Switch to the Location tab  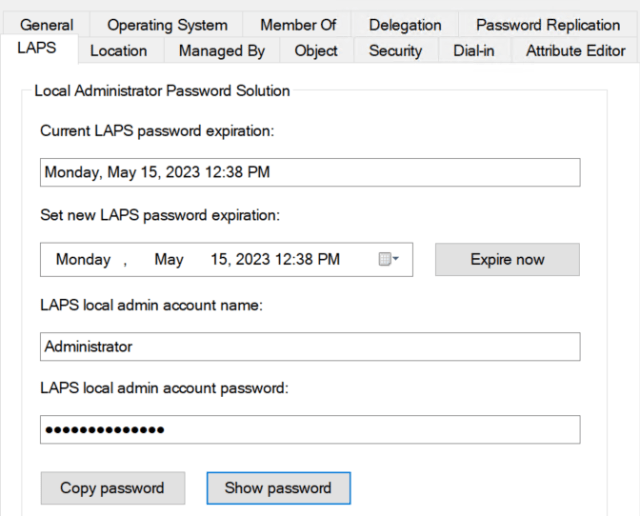coord(118,50)
